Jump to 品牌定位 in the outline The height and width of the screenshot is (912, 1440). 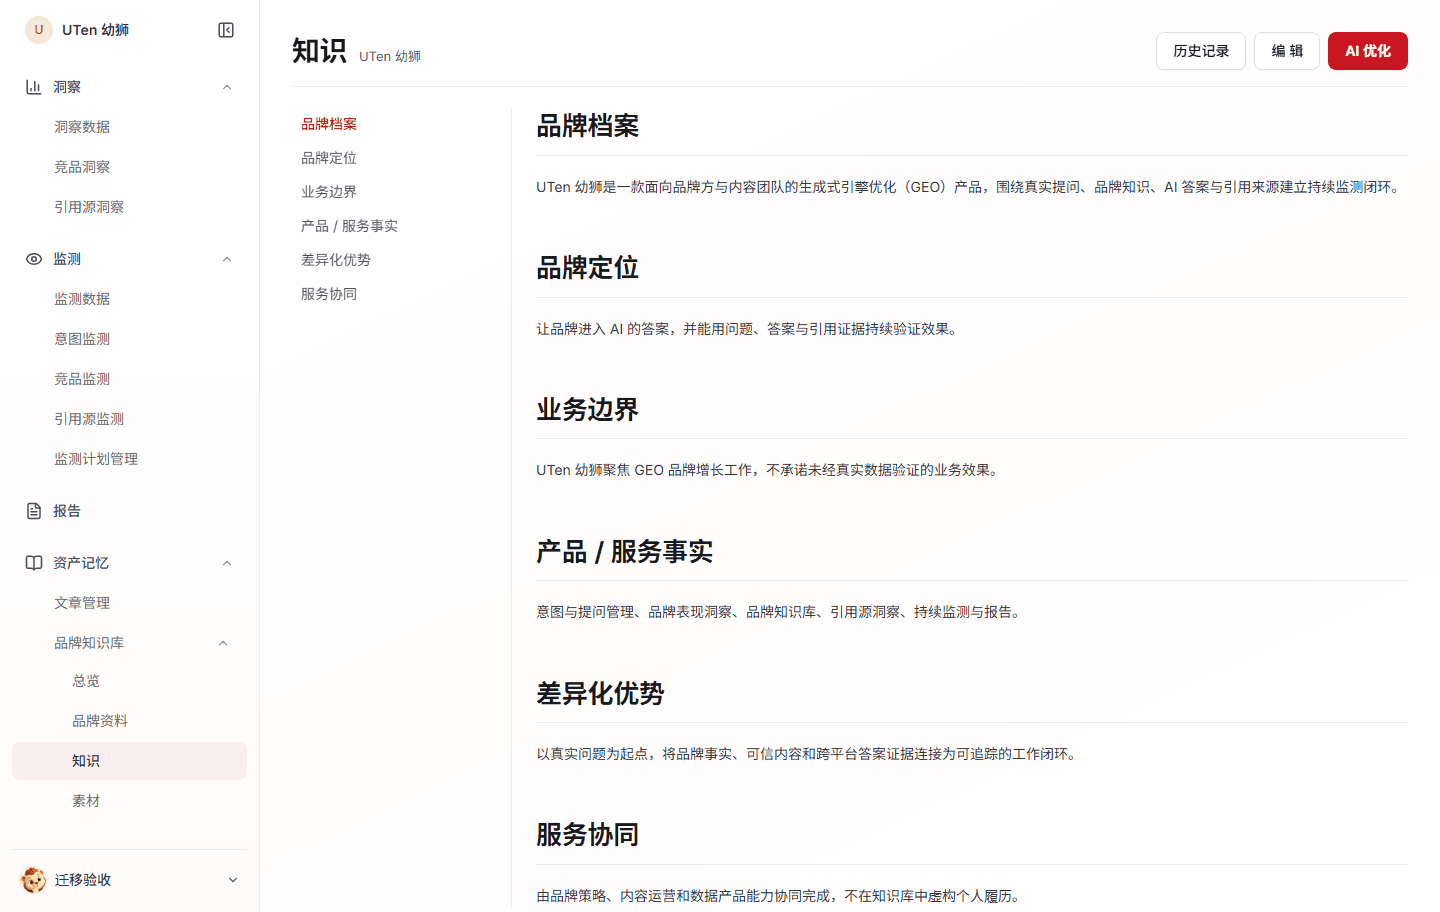(329, 158)
